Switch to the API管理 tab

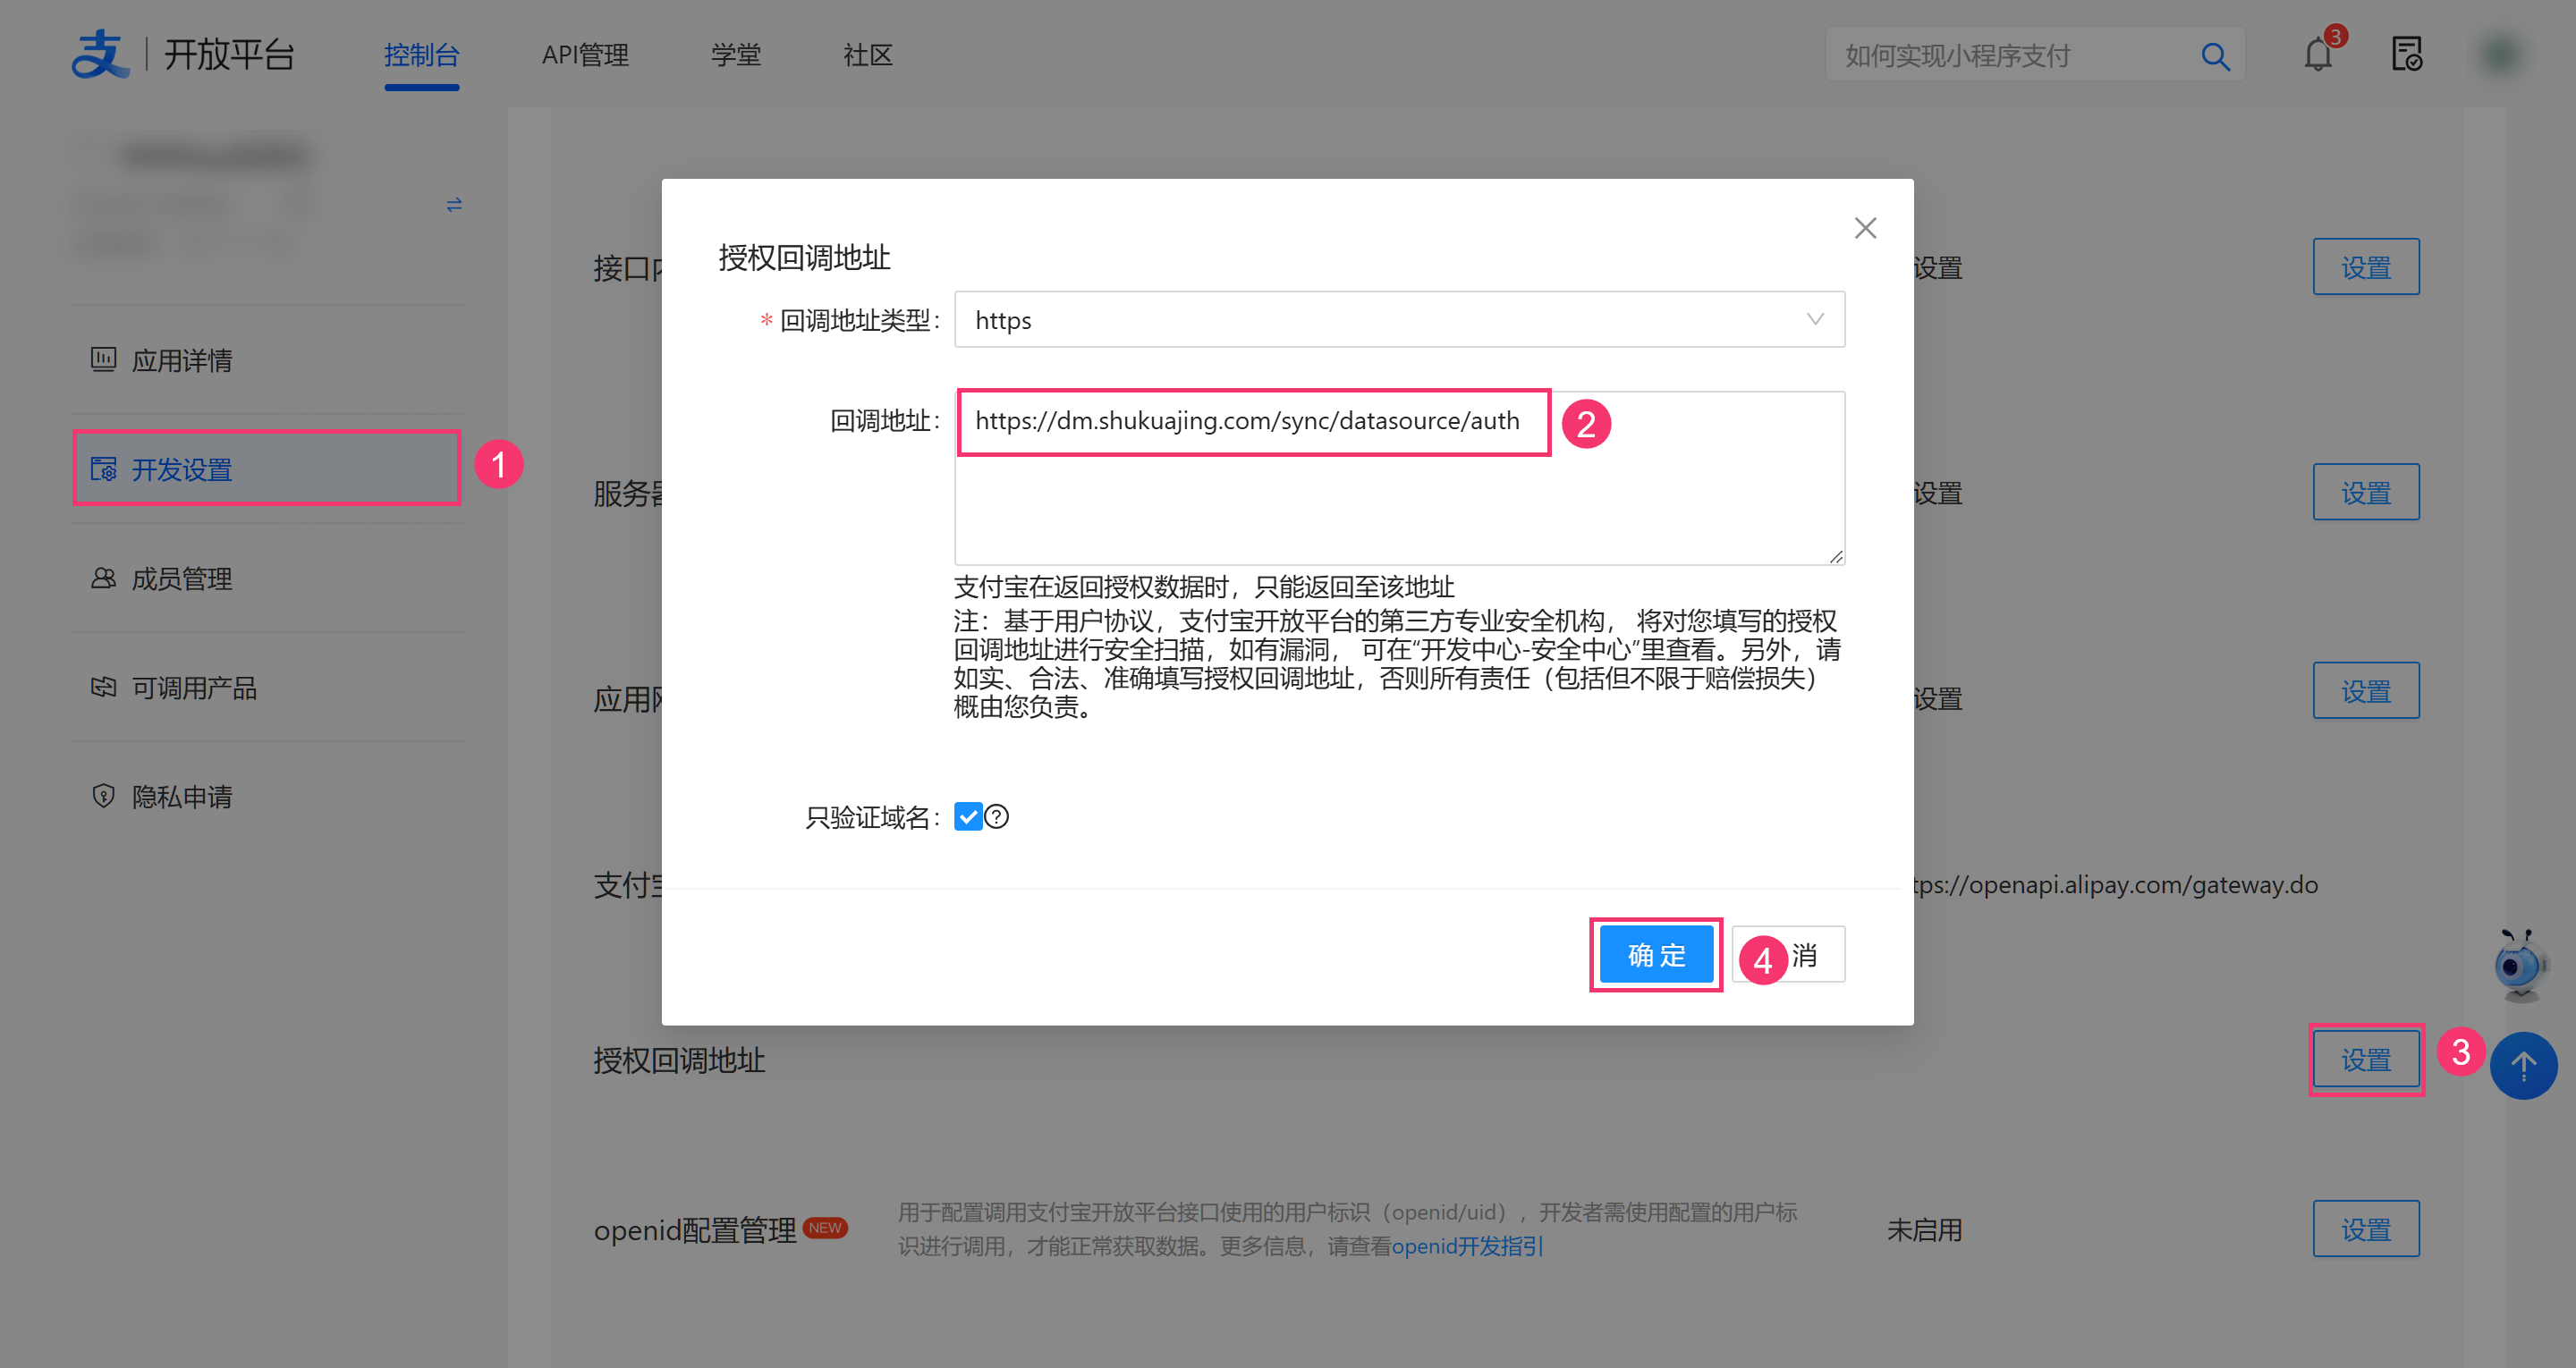pos(585,55)
